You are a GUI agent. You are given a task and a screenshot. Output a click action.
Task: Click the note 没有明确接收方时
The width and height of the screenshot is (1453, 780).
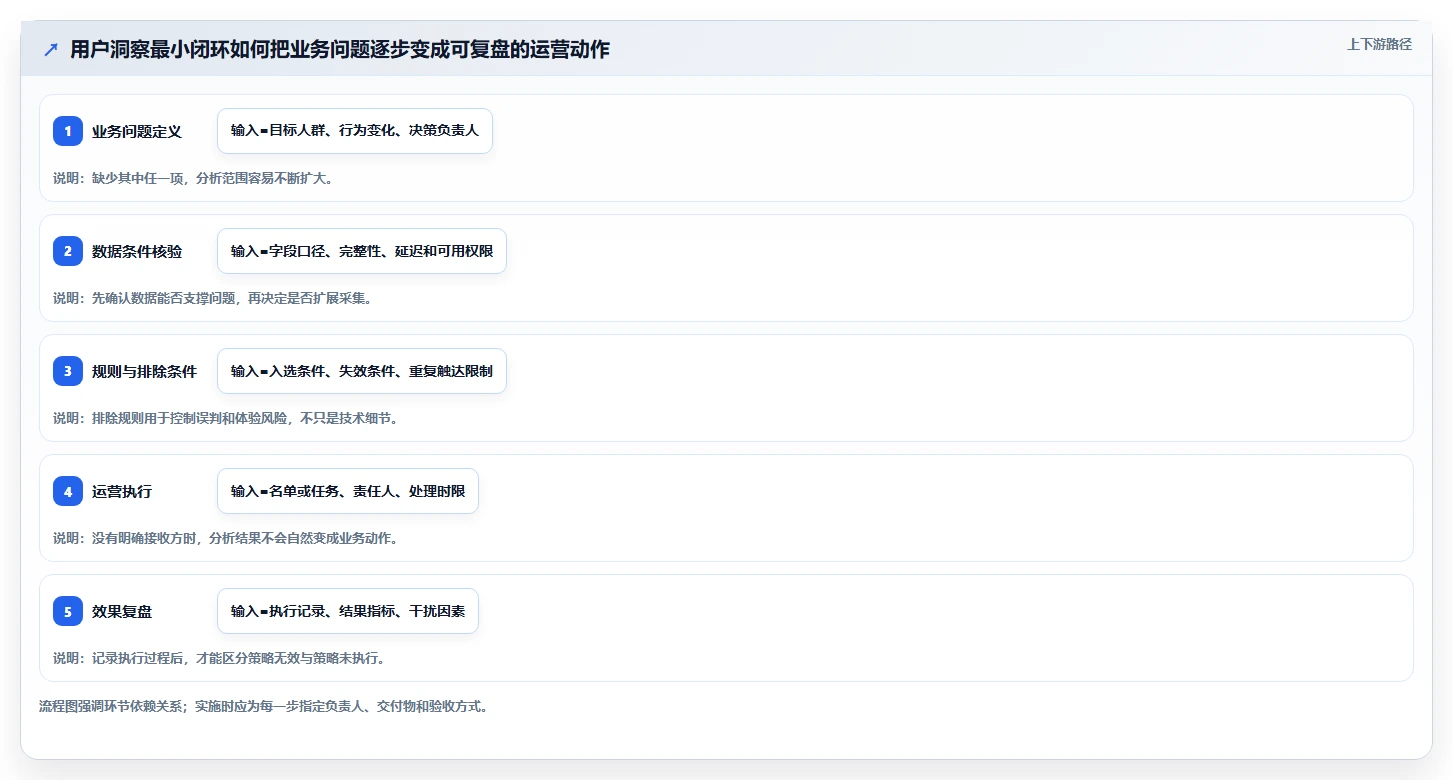point(227,538)
